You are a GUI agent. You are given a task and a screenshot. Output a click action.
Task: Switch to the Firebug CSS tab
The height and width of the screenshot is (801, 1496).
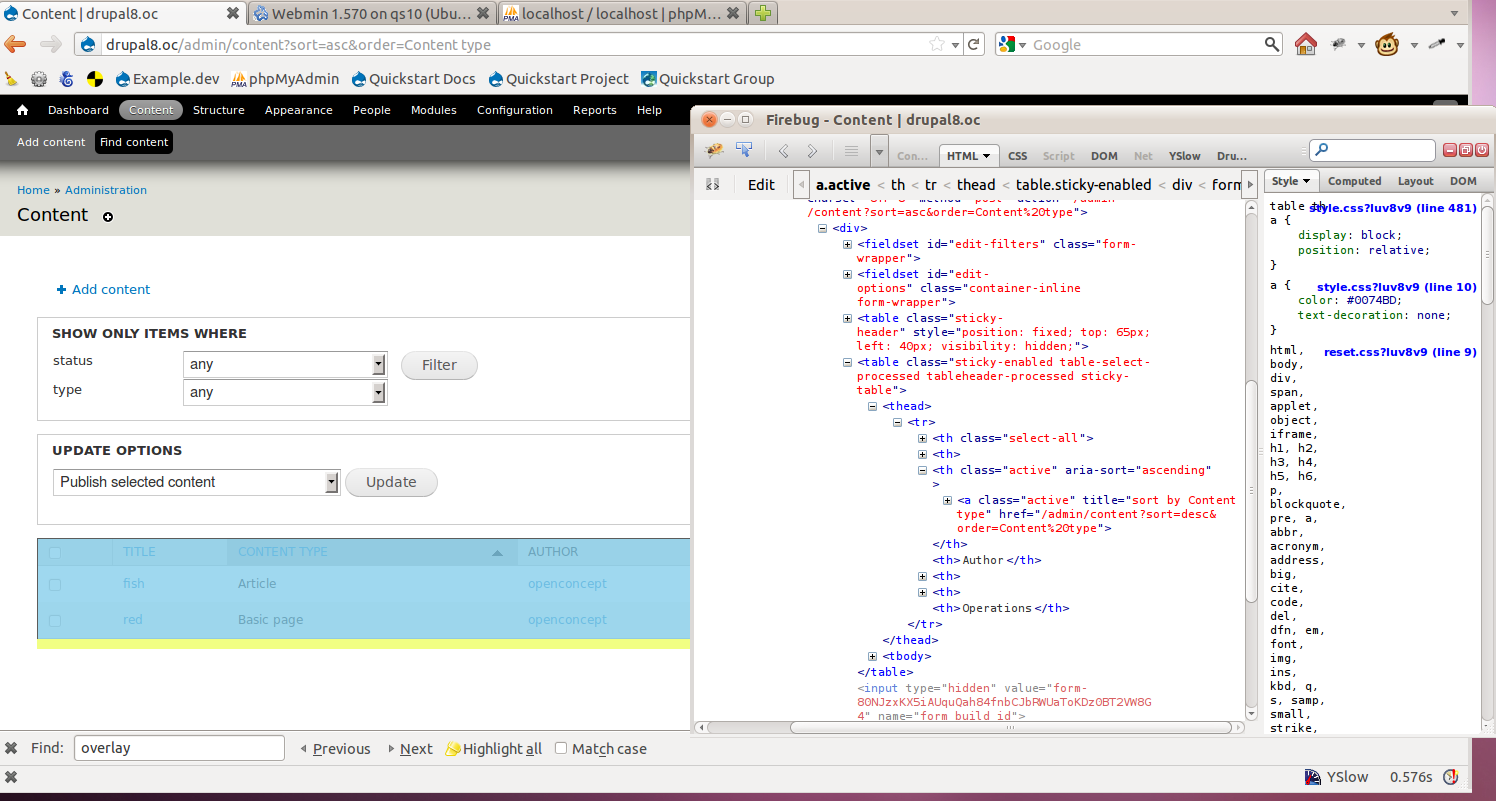(1017, 156)
